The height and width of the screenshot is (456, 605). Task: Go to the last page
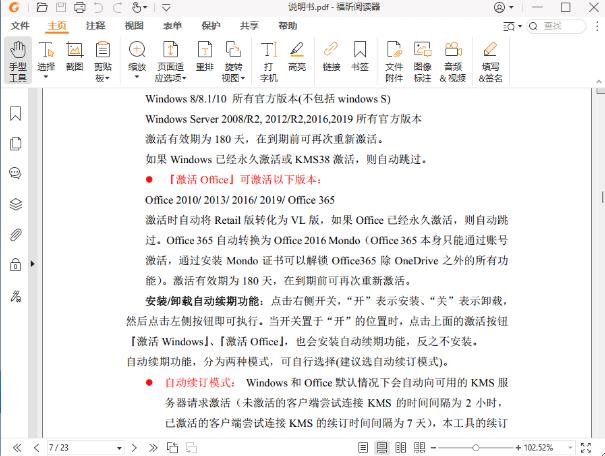point(153,448)
